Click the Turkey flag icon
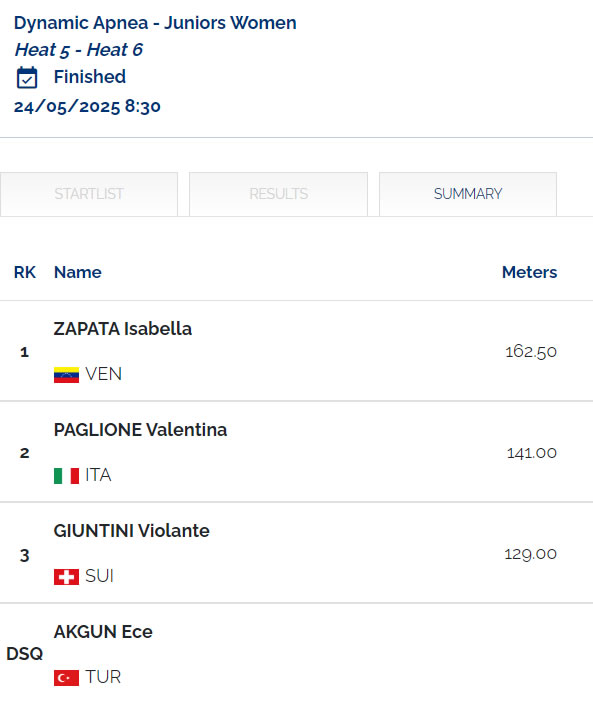 (x=66, y=678)
